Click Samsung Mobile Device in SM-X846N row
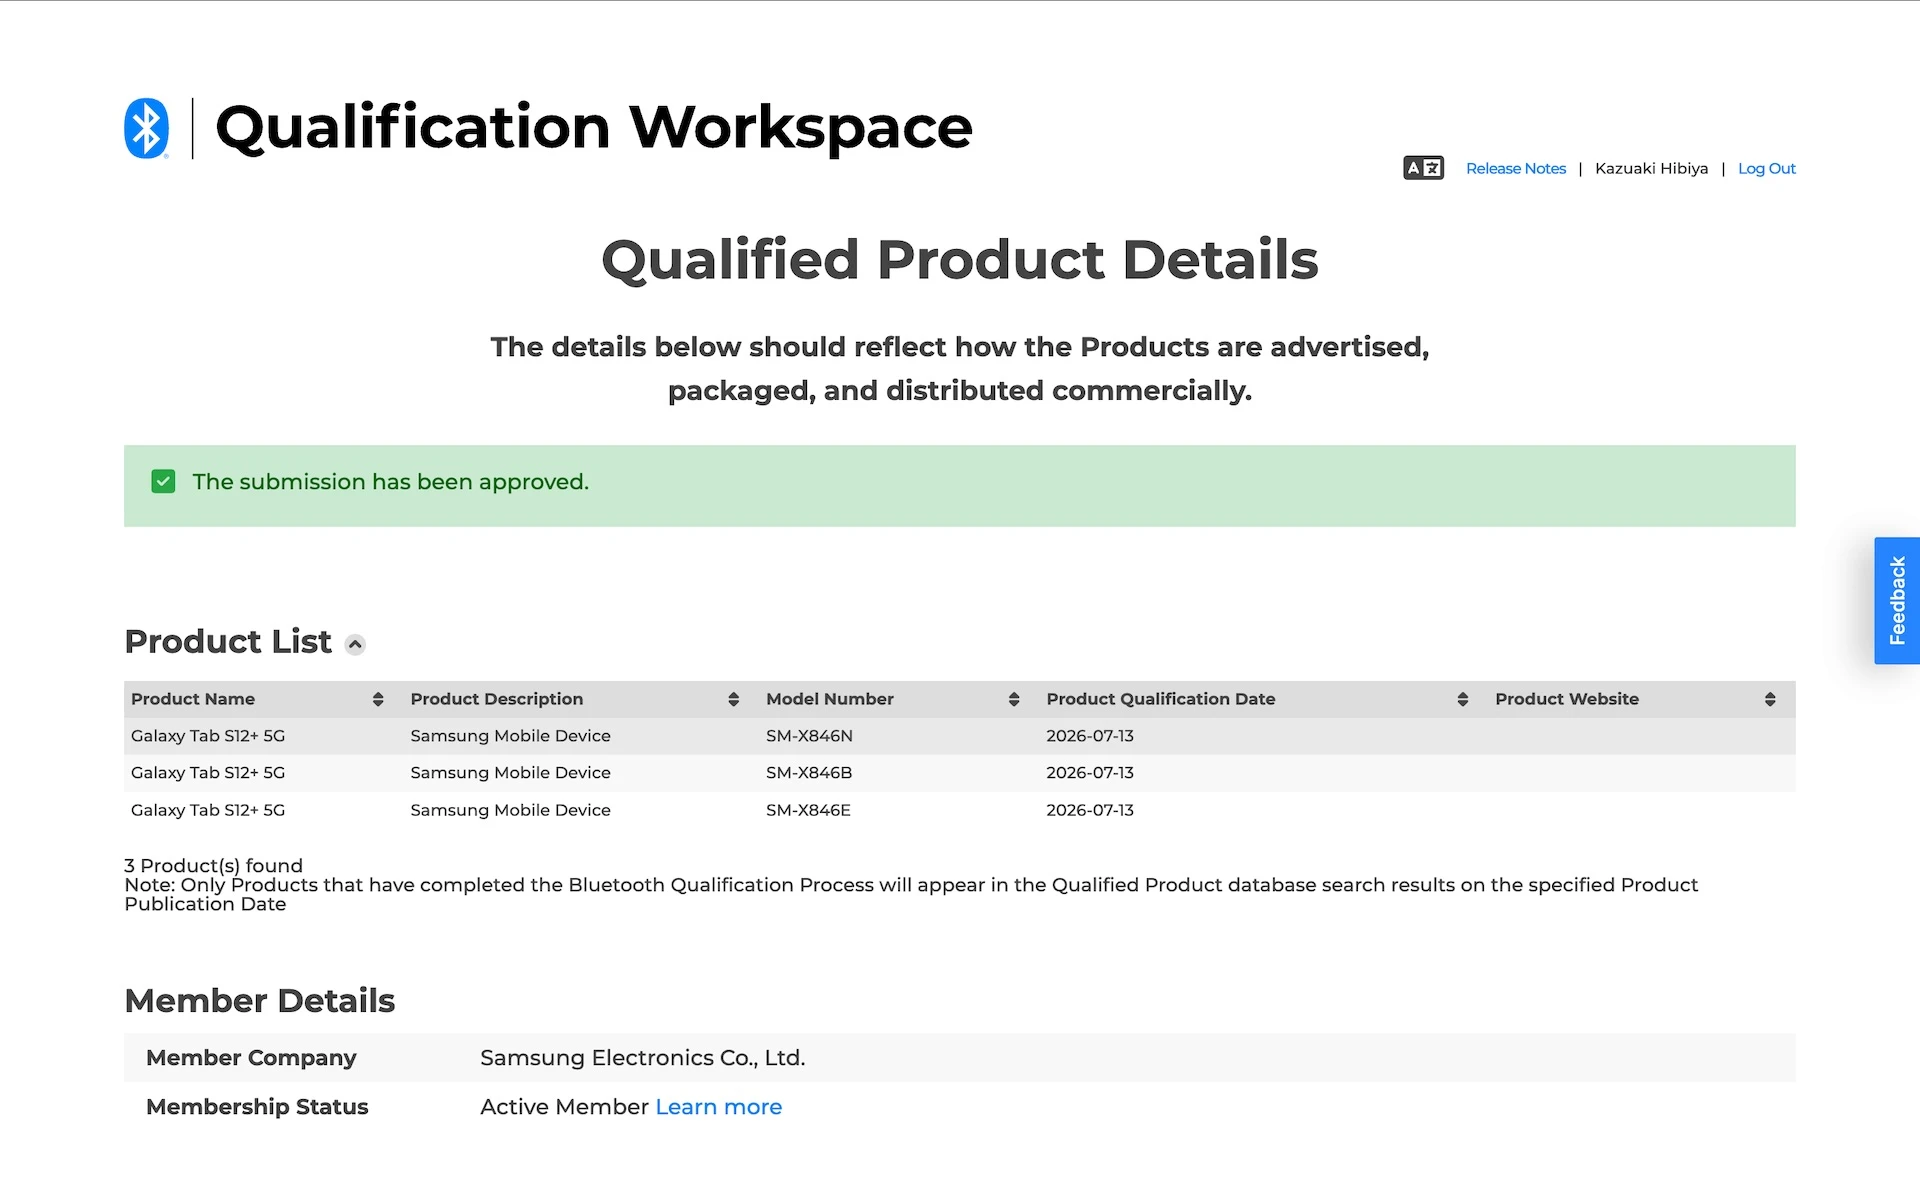 pyautogui.click(x=510, y=736)
